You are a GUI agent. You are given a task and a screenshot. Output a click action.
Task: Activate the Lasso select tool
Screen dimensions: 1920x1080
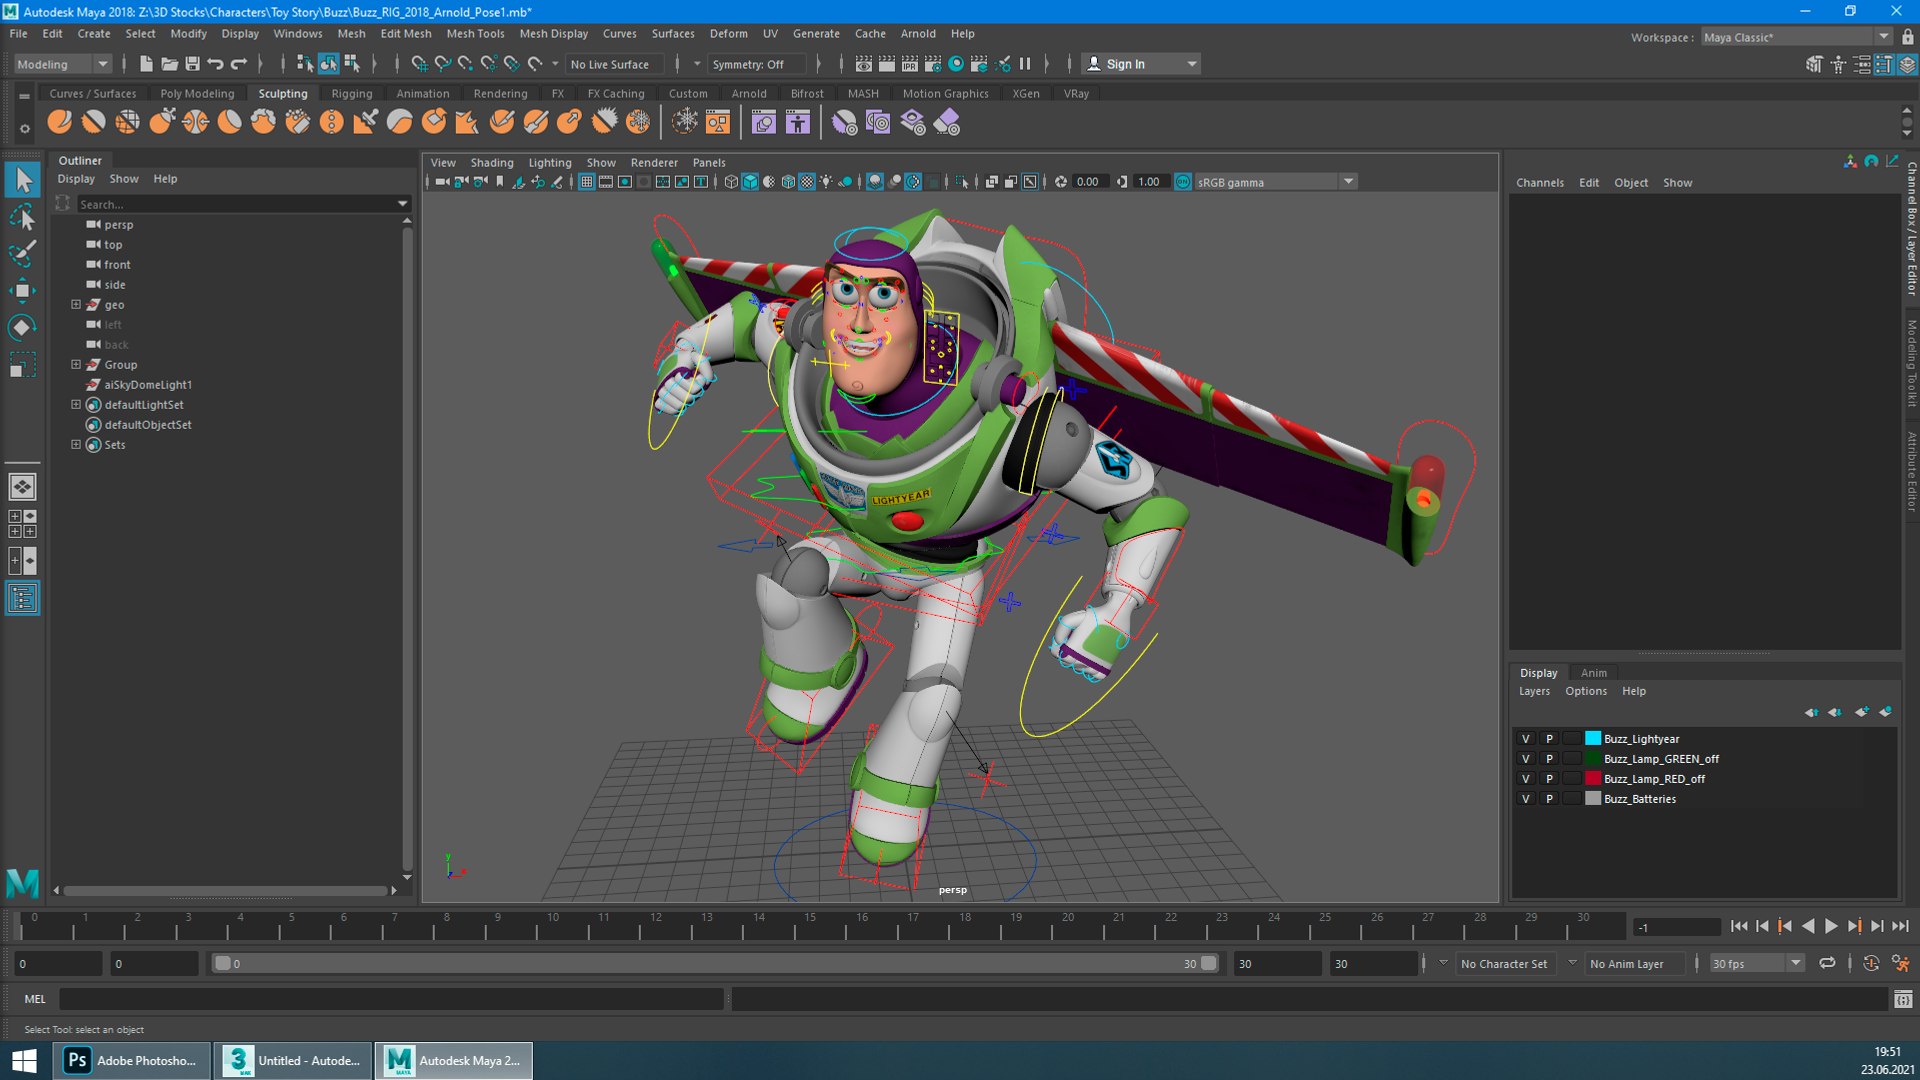click(x=22, y=217)
